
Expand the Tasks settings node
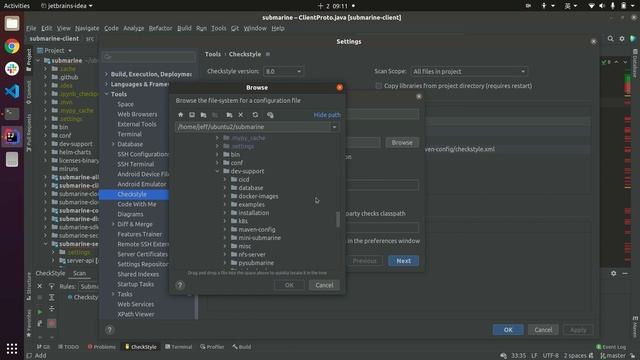click(113, 294)
